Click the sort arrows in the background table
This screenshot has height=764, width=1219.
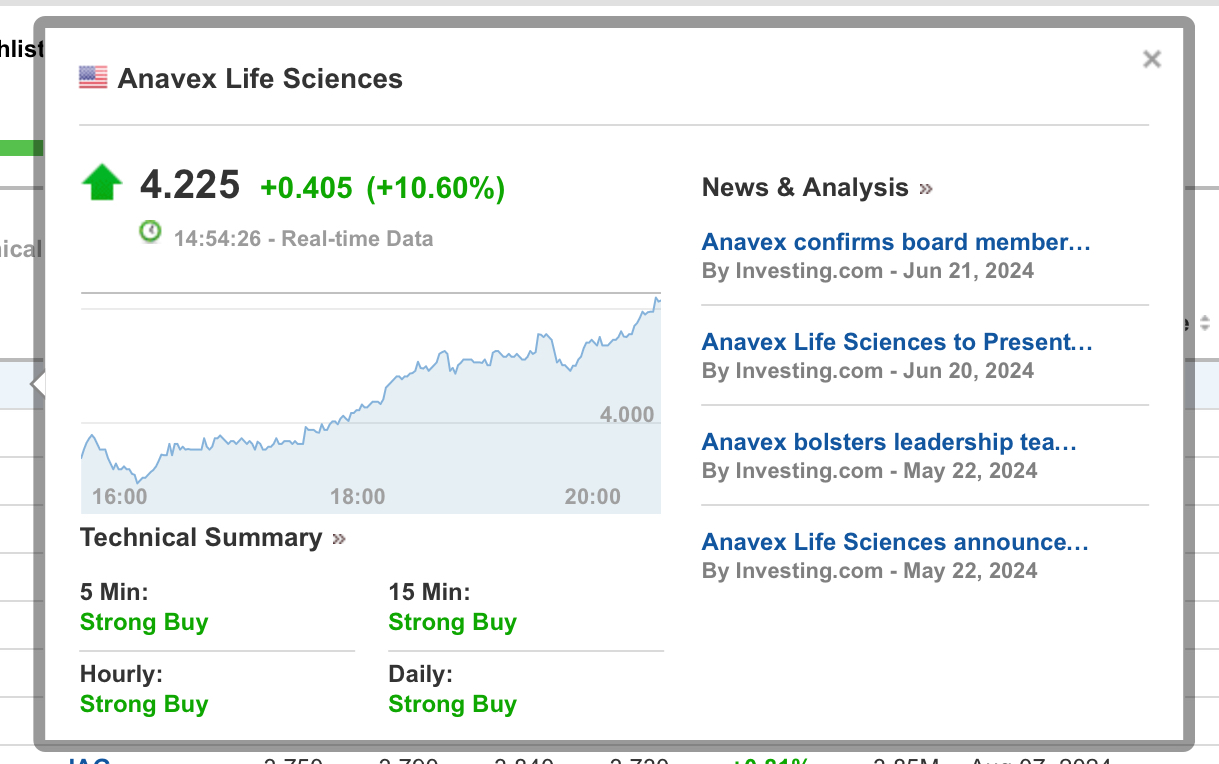tap(1205, 323)
